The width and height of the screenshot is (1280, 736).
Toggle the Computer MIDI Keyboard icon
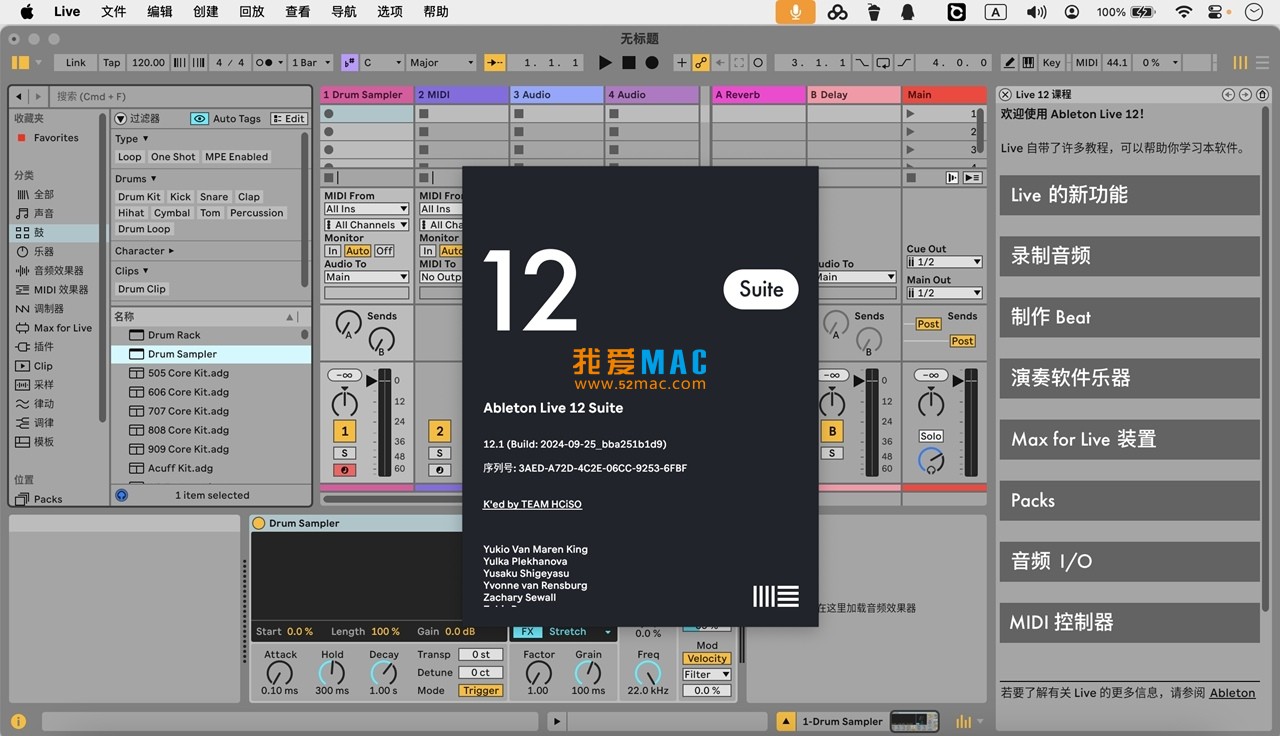1028,62
